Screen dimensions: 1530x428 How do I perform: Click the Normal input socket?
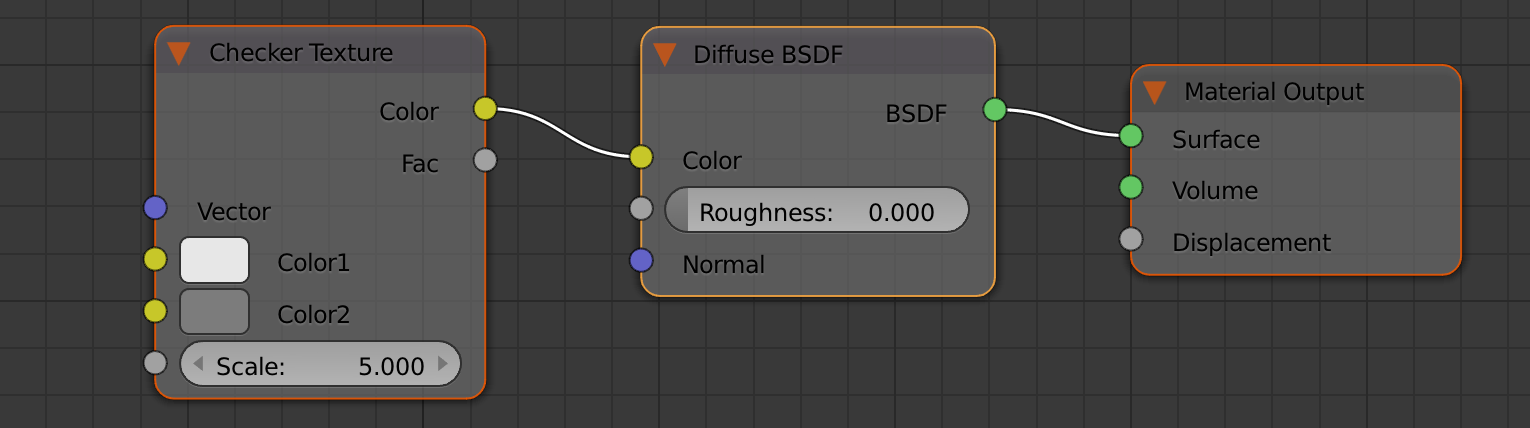coord(641,261)
